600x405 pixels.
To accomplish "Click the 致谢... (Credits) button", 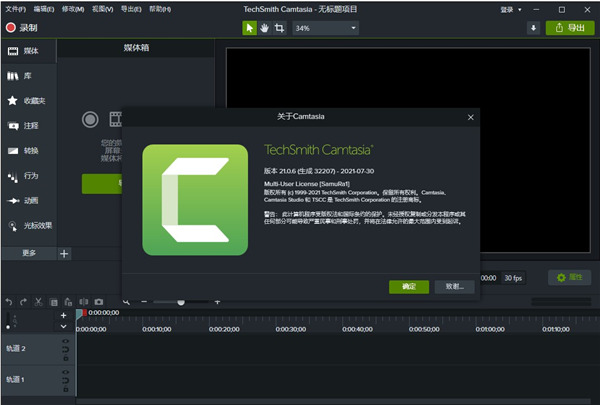I will [x=454, y=286].
